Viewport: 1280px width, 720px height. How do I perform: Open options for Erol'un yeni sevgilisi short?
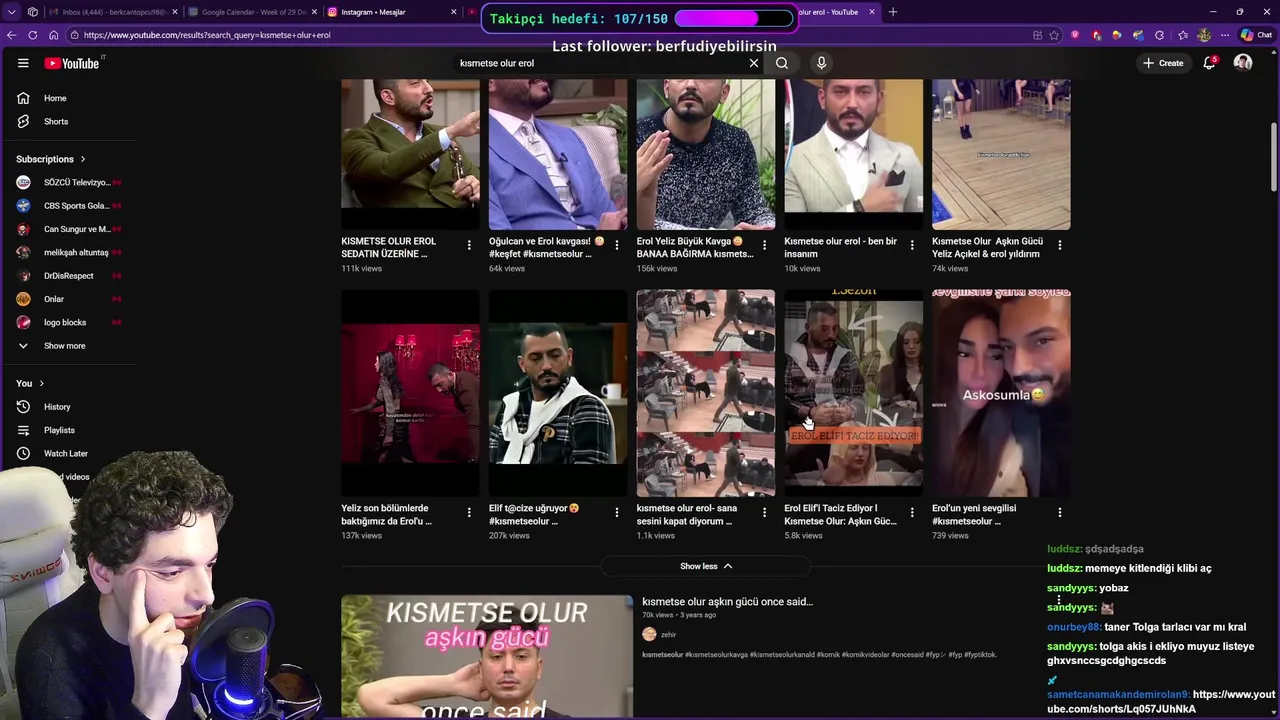(1060, 512)
